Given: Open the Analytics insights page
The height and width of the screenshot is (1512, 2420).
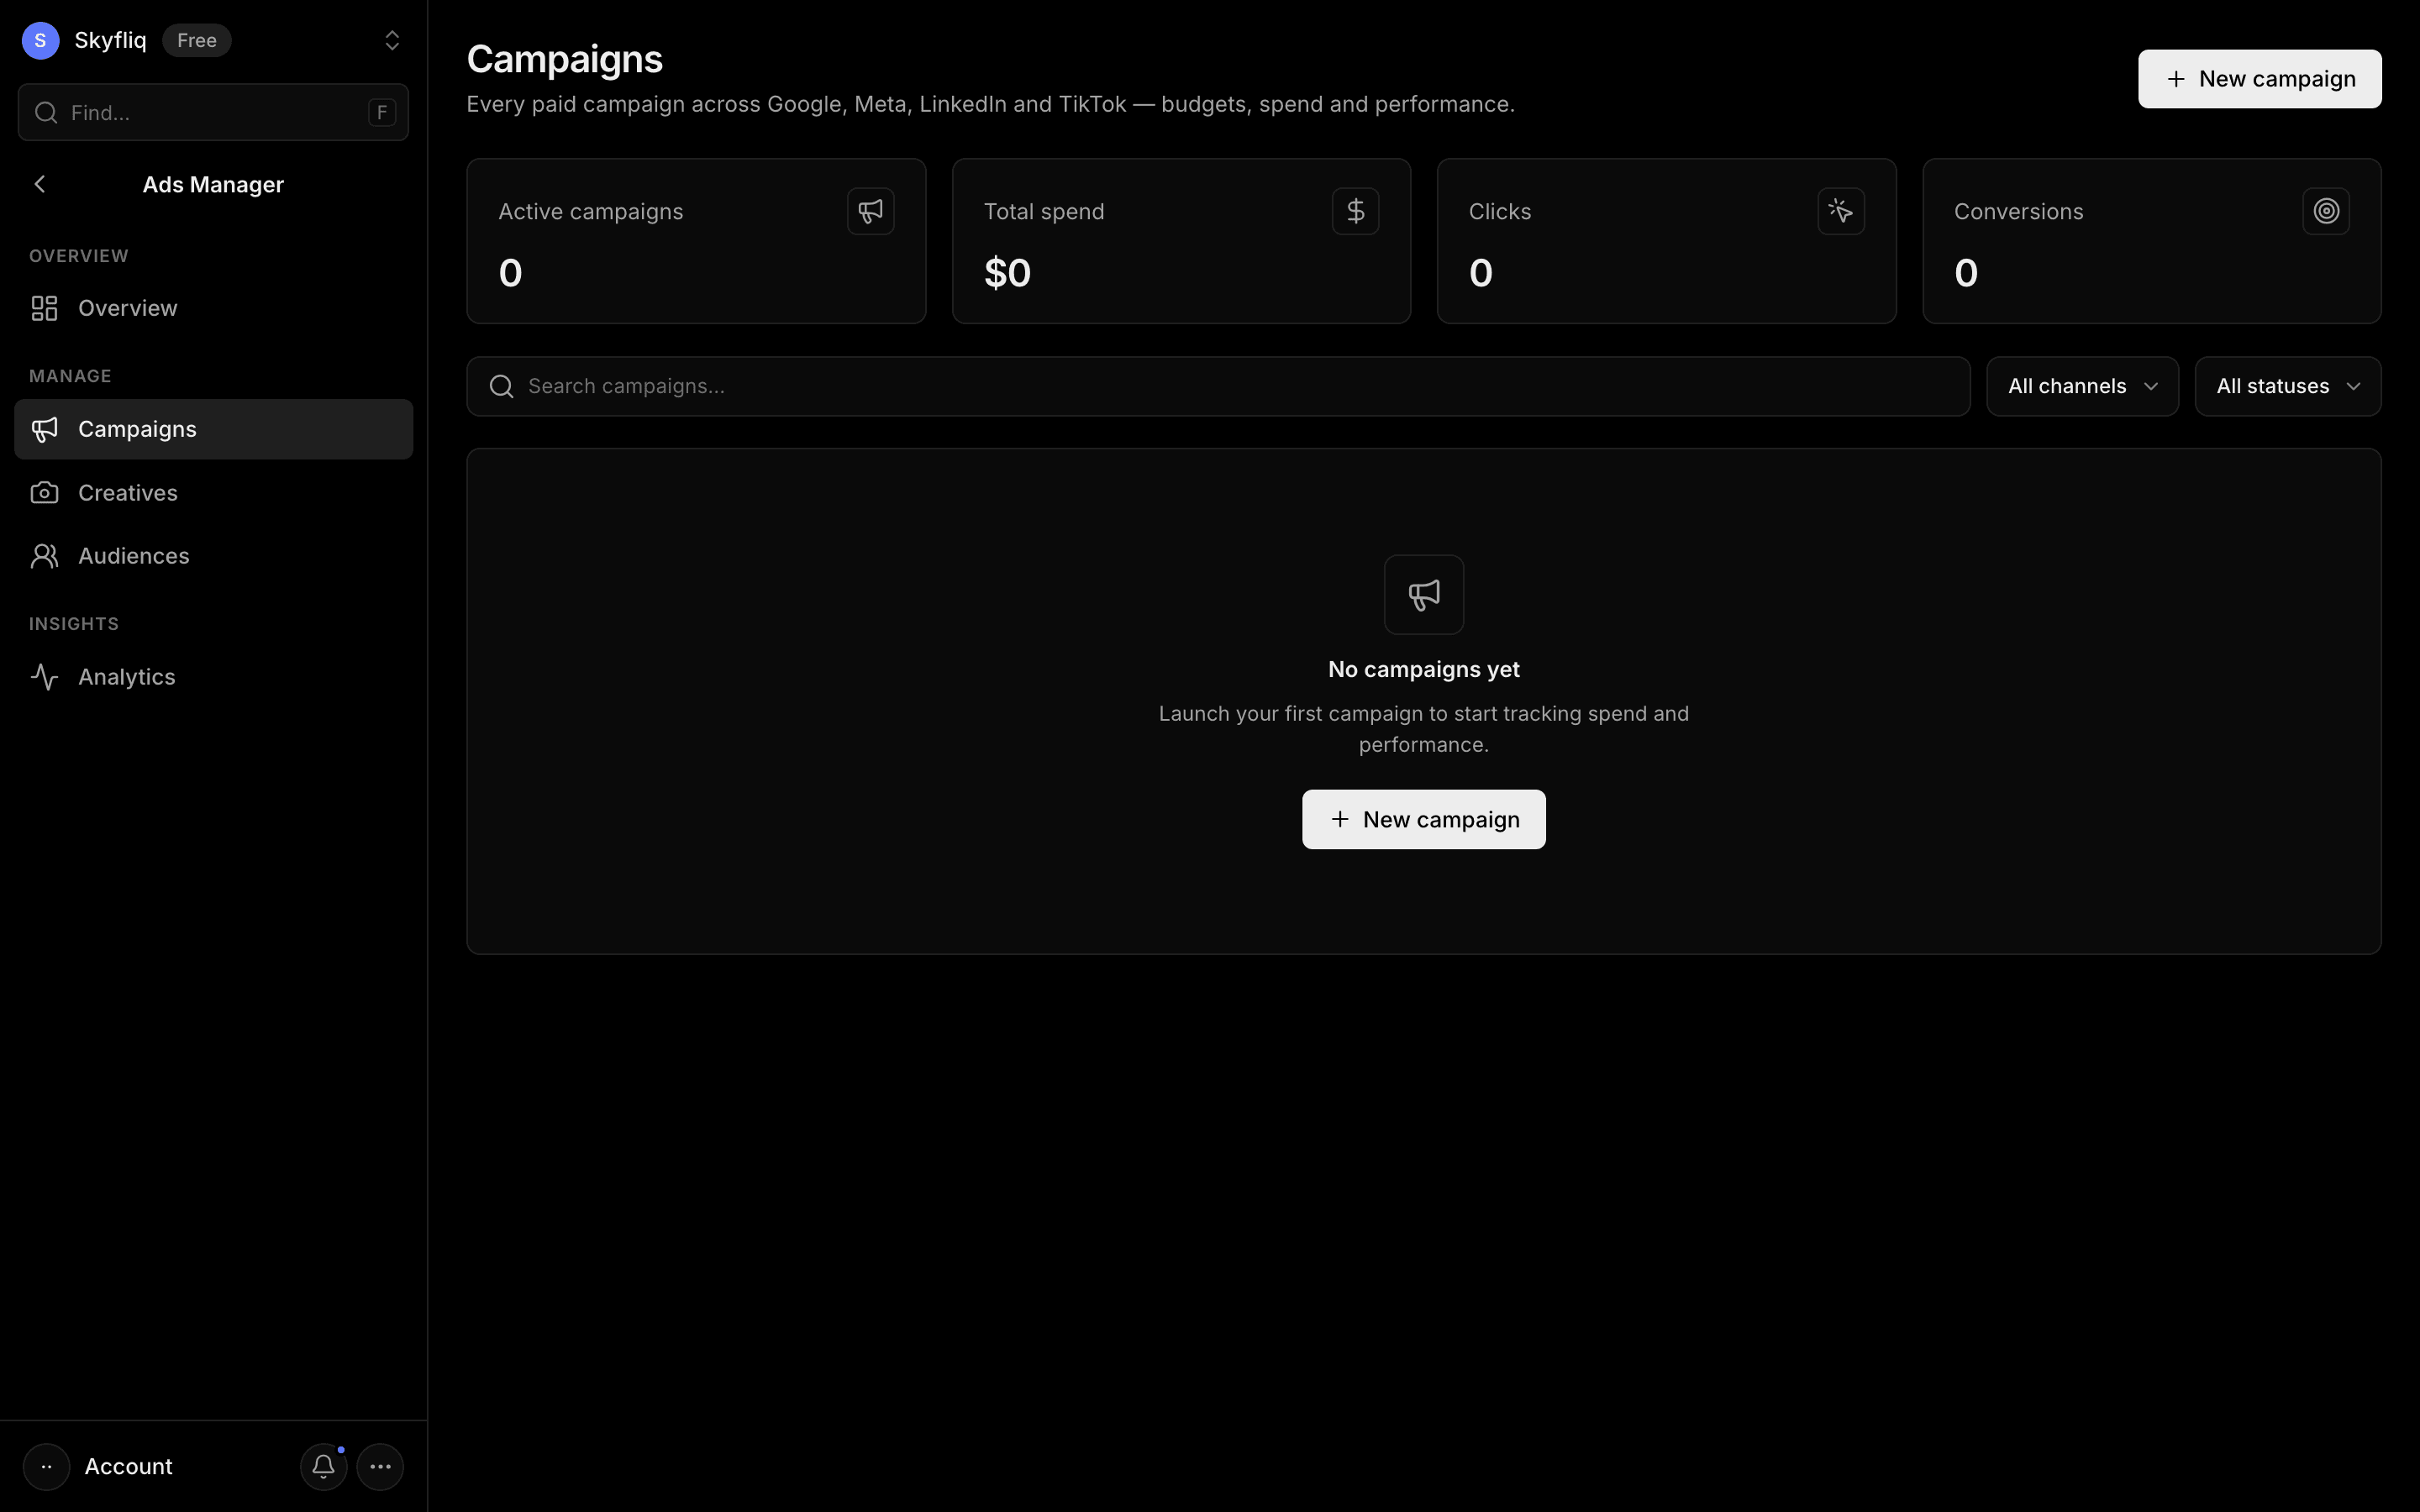Looking at the screenshot, I should coord(213,677).
